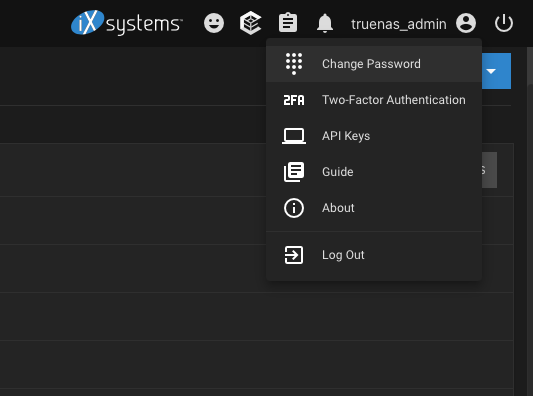Select the About menu item
This screenshot has height=396, width=533.
click(x=374, y=208)
